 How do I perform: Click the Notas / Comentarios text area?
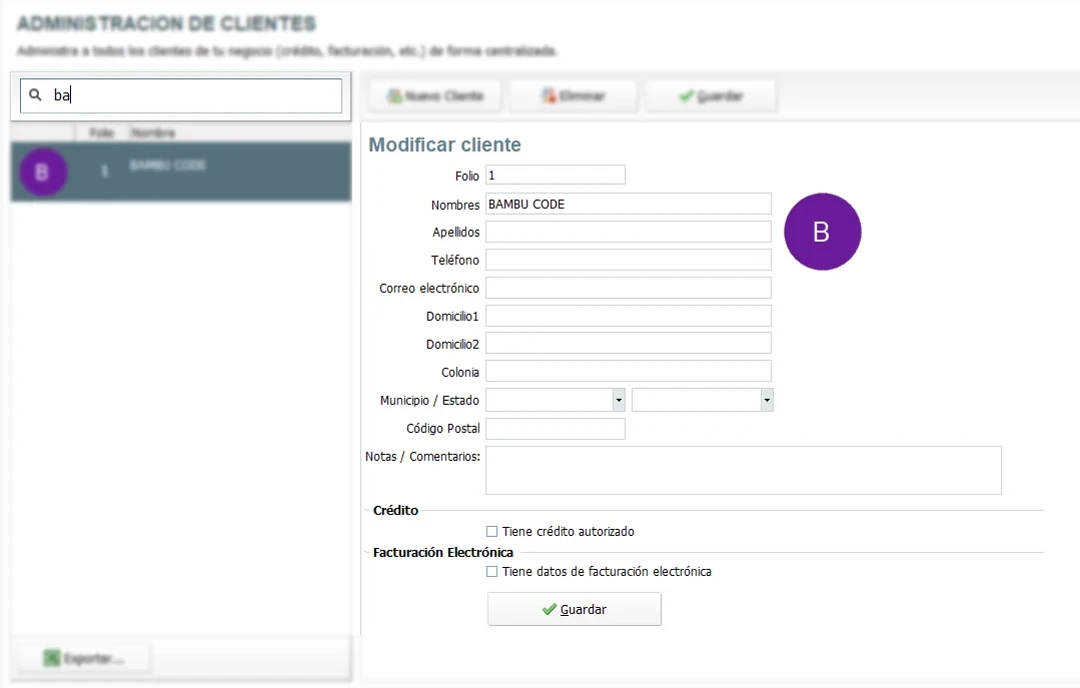tap(743, 470)
